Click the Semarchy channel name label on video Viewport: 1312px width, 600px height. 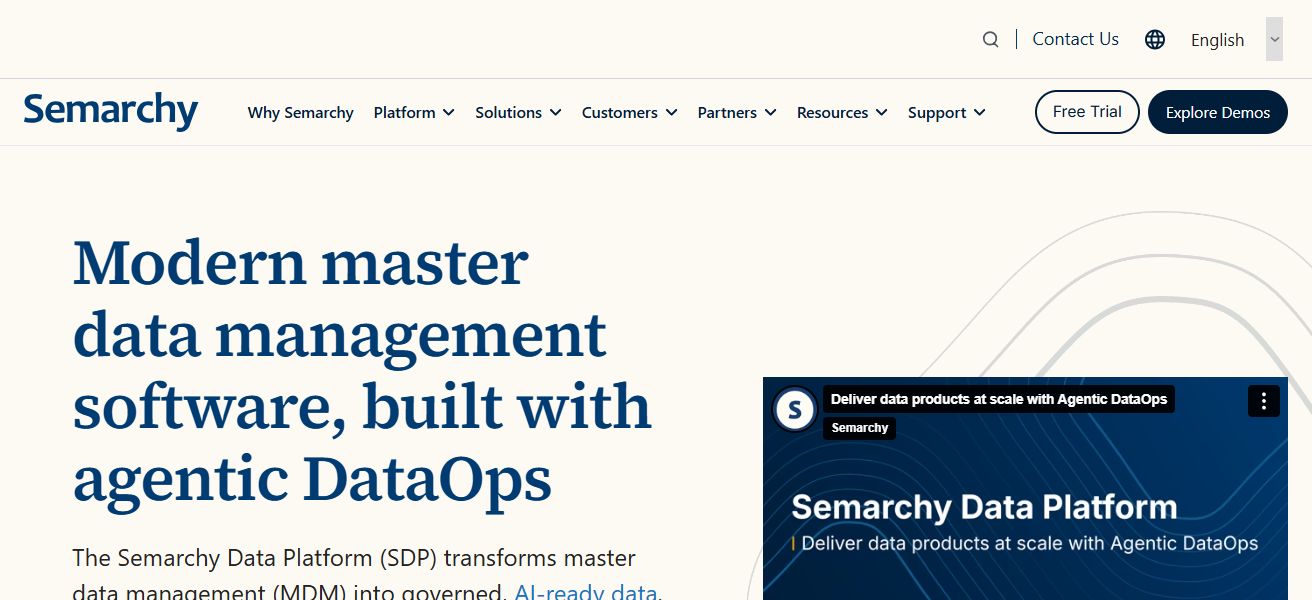point(859,428)
